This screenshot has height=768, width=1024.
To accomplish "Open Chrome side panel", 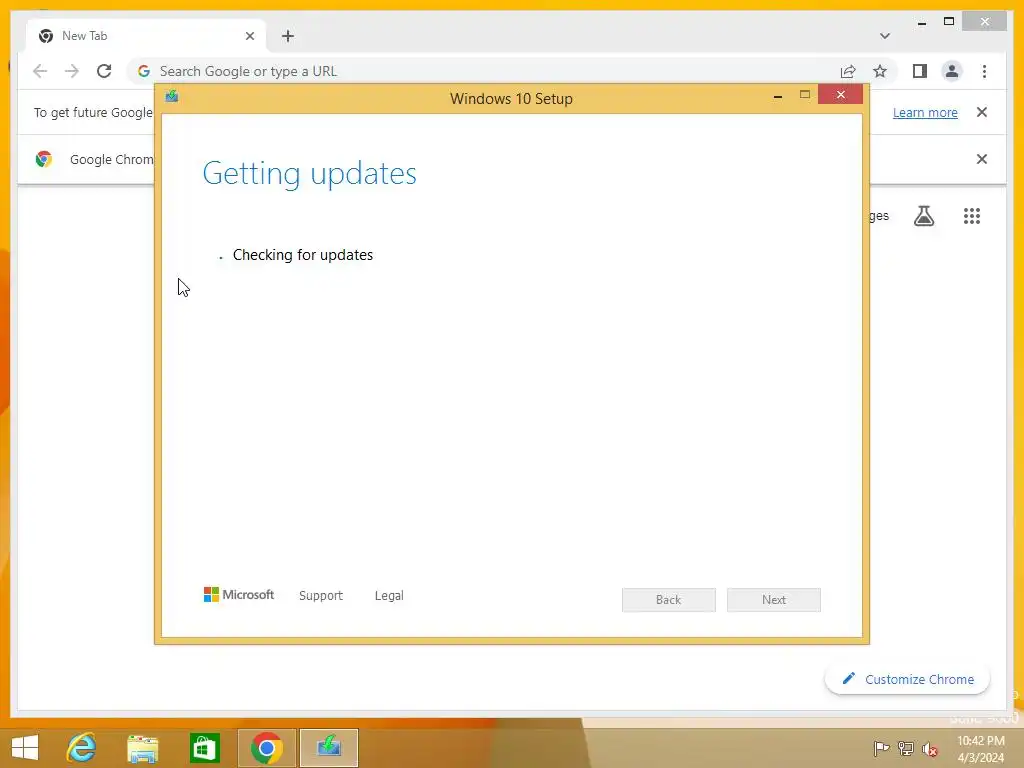I will point(920,71).
